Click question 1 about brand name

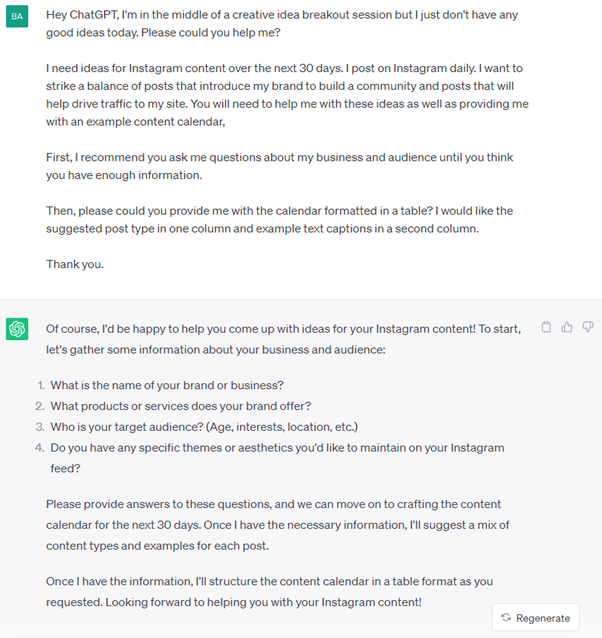point(167,385)
